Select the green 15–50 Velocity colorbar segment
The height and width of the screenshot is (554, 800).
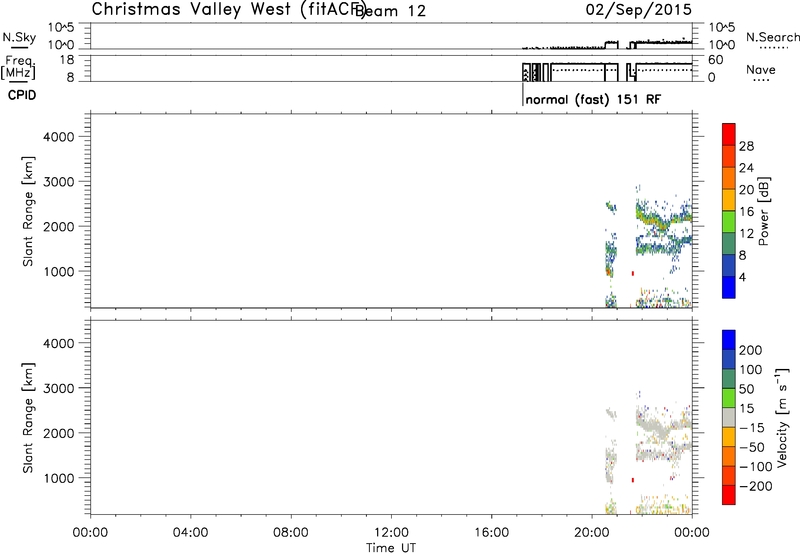click(729, 398)
